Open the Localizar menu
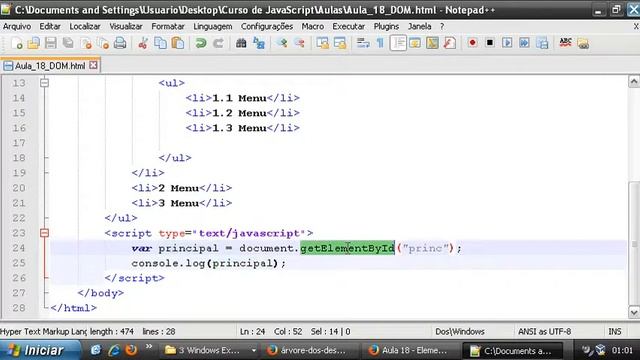Viewport: 640px width, 360px height. [x=84, y=27]
